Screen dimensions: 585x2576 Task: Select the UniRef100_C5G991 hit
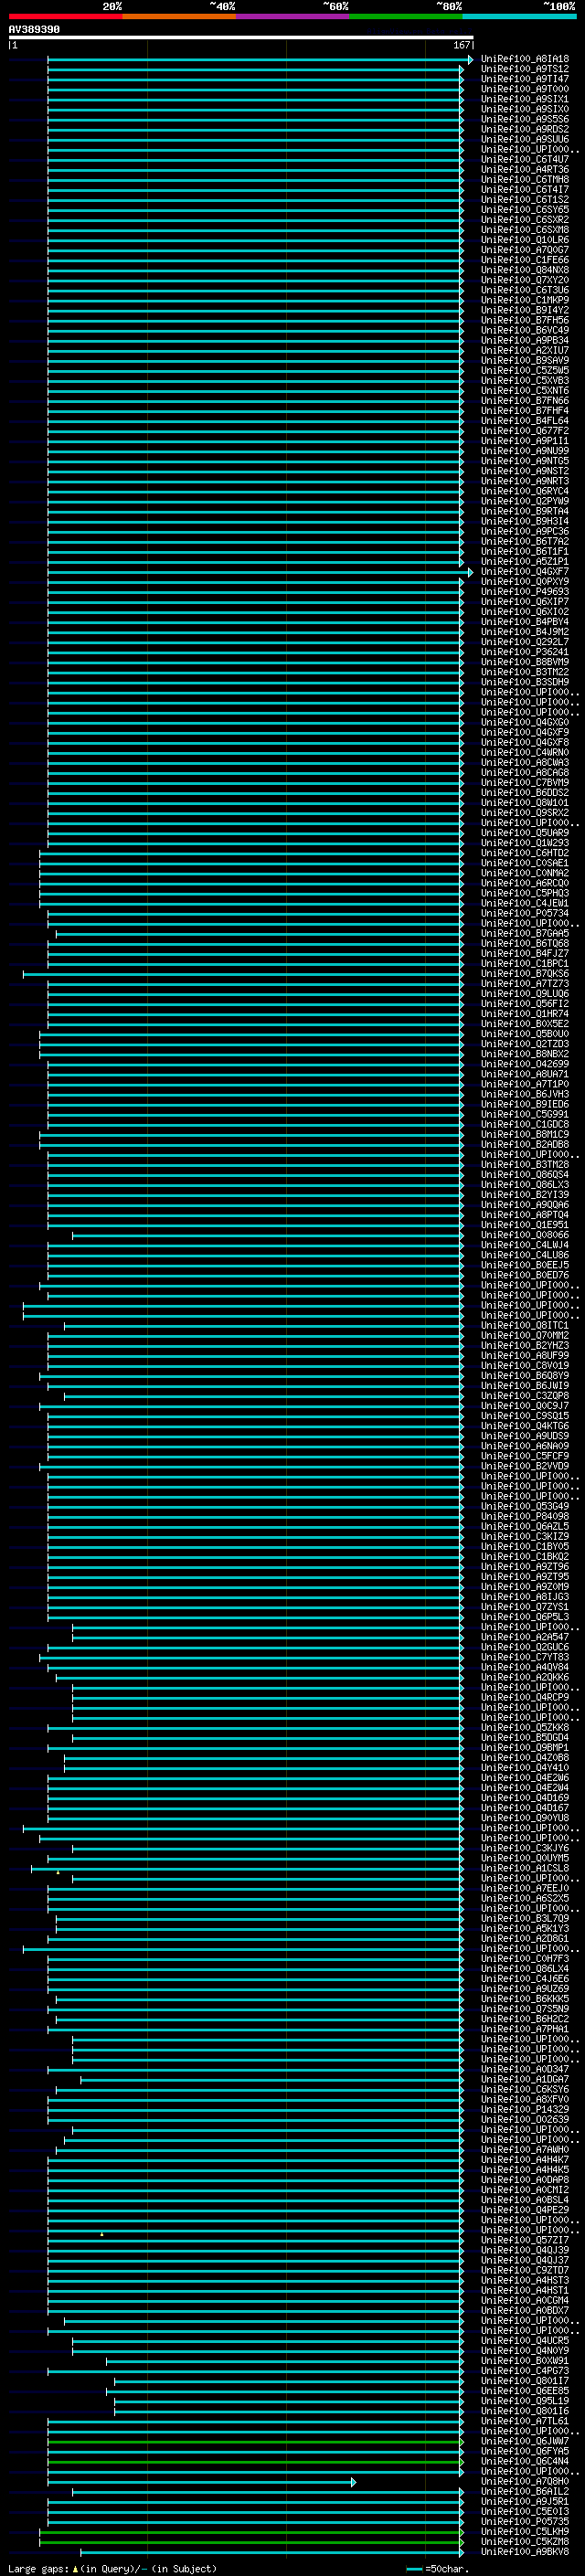click(524, 1114)
